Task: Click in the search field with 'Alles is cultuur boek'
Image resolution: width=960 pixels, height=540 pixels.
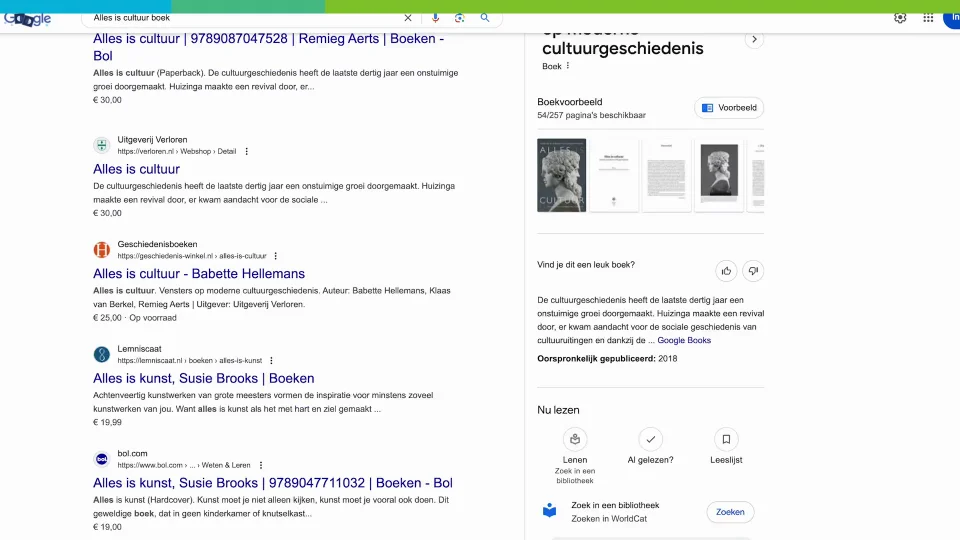Action: click(x=245, y=18)
